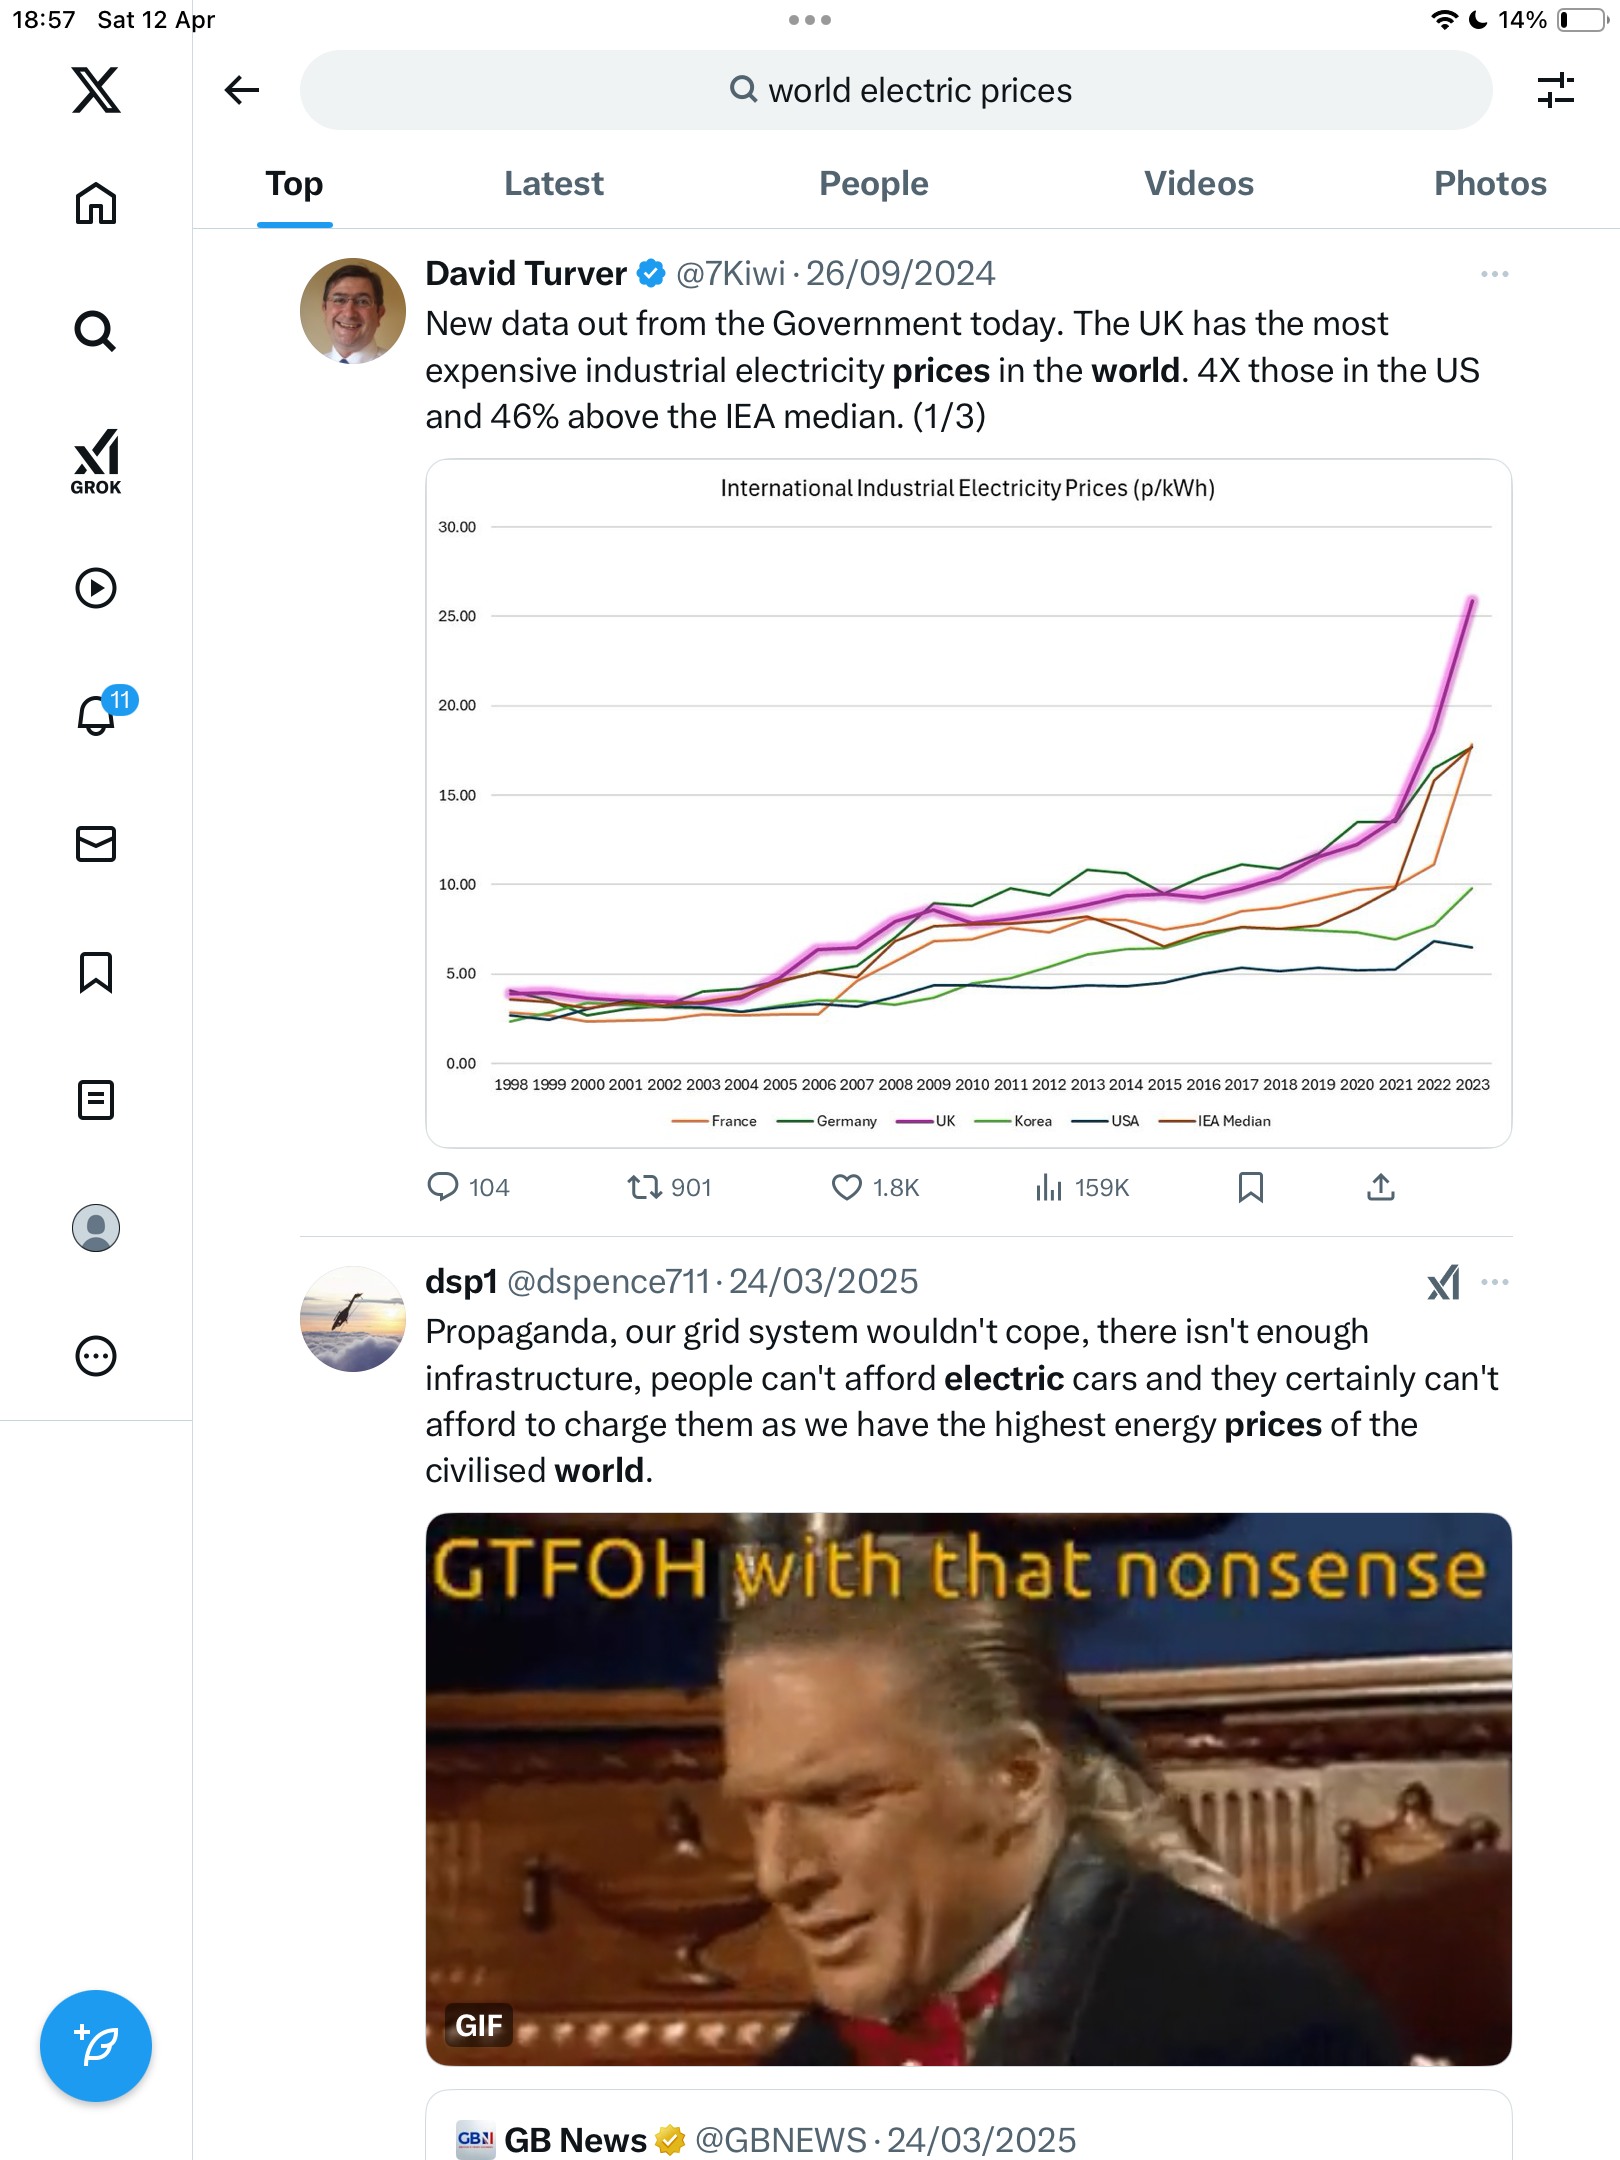Repost David Turver's post with 901 reposts

point(669,1187)
